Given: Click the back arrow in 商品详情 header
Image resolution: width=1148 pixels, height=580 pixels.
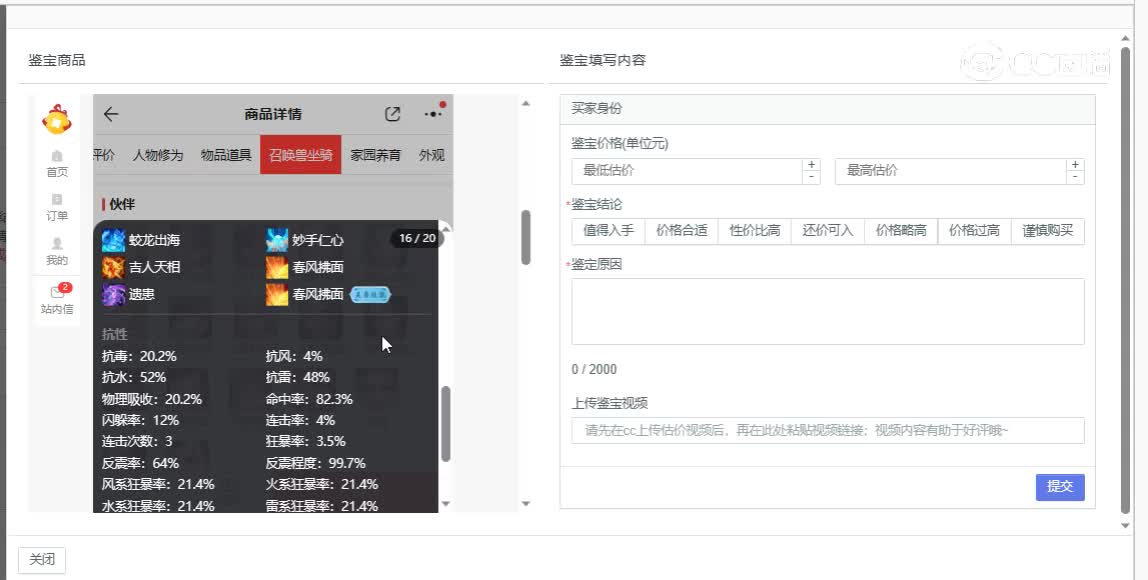Looking at the screenshot, I should coord(111,114).
